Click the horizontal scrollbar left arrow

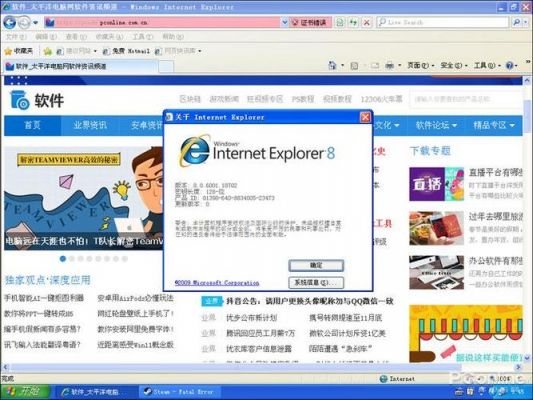pyautogui.click(x=5, y=367)
